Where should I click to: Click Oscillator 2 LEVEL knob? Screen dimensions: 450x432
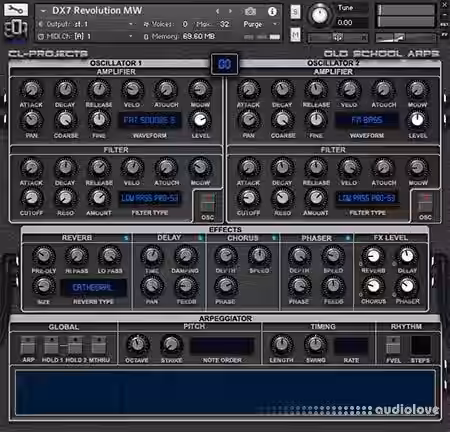(417, 120)
